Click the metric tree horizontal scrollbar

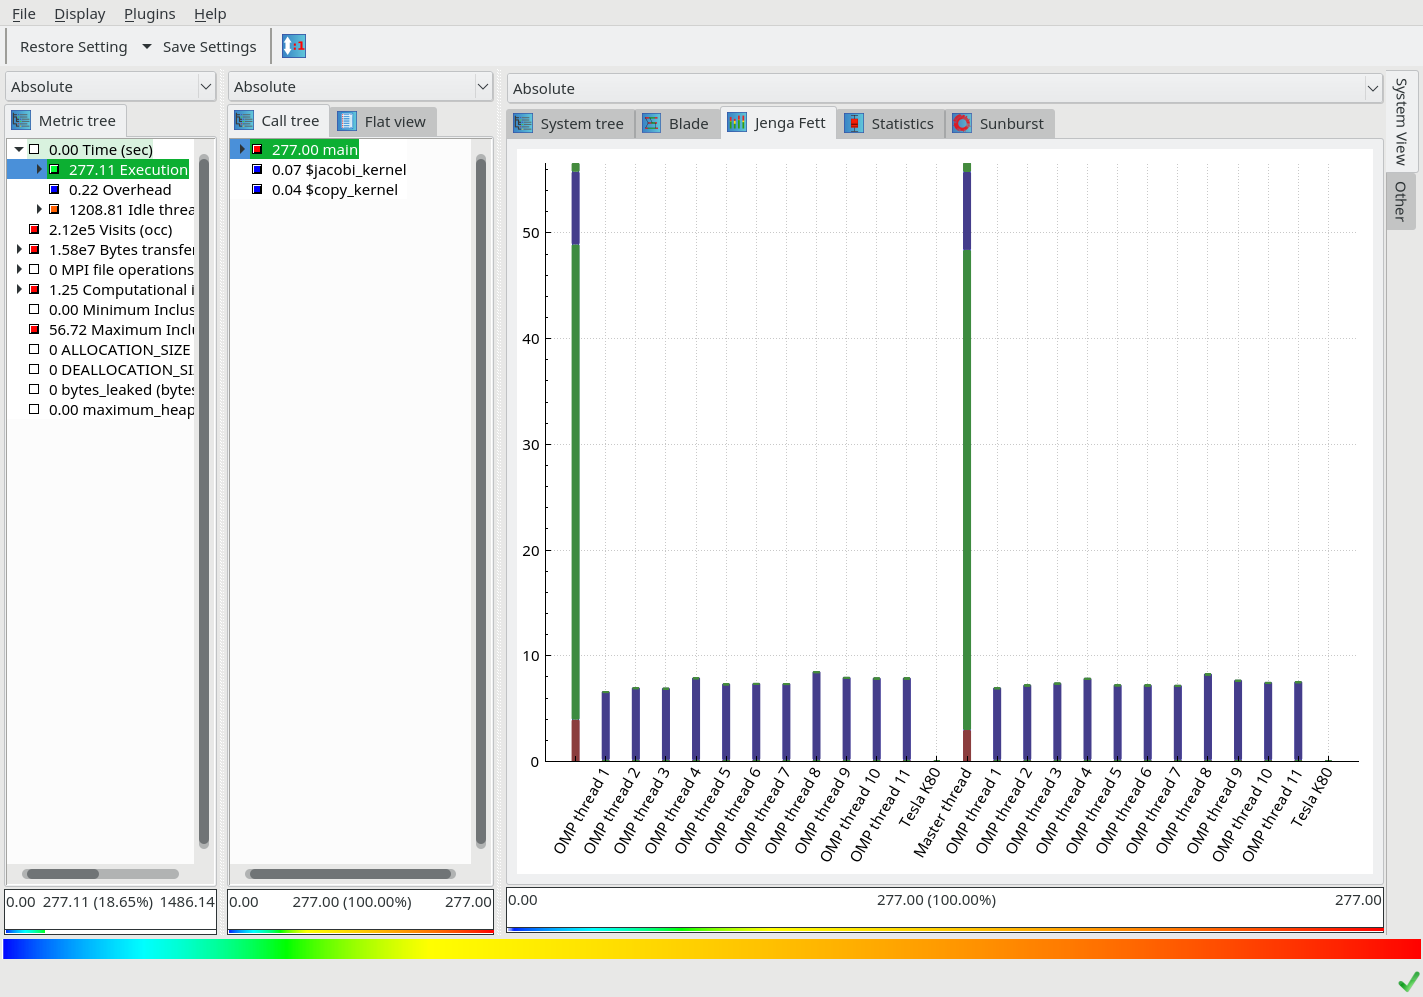(x=100, y=873)
